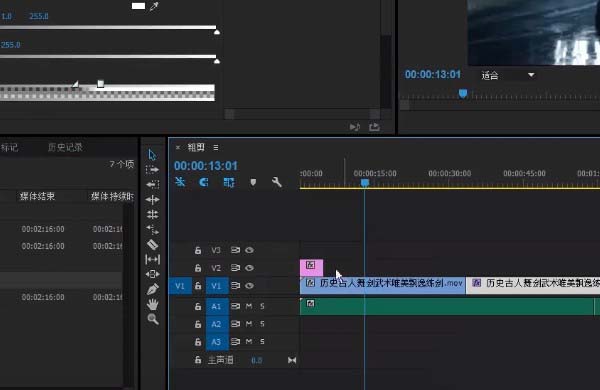Add Marker in timeline header
Image resolution: width=600 pixels, height=390 pixels.
pos(253,182)
